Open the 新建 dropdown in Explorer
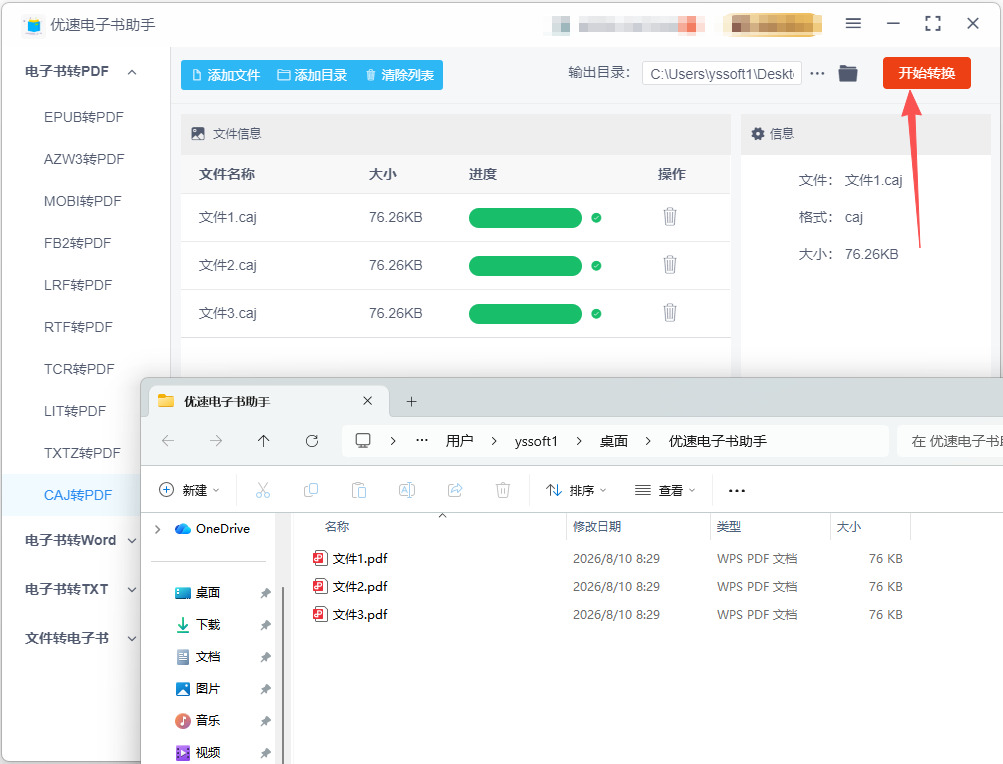The width and height of the screenshot is (1003, 764). (189, 490)
